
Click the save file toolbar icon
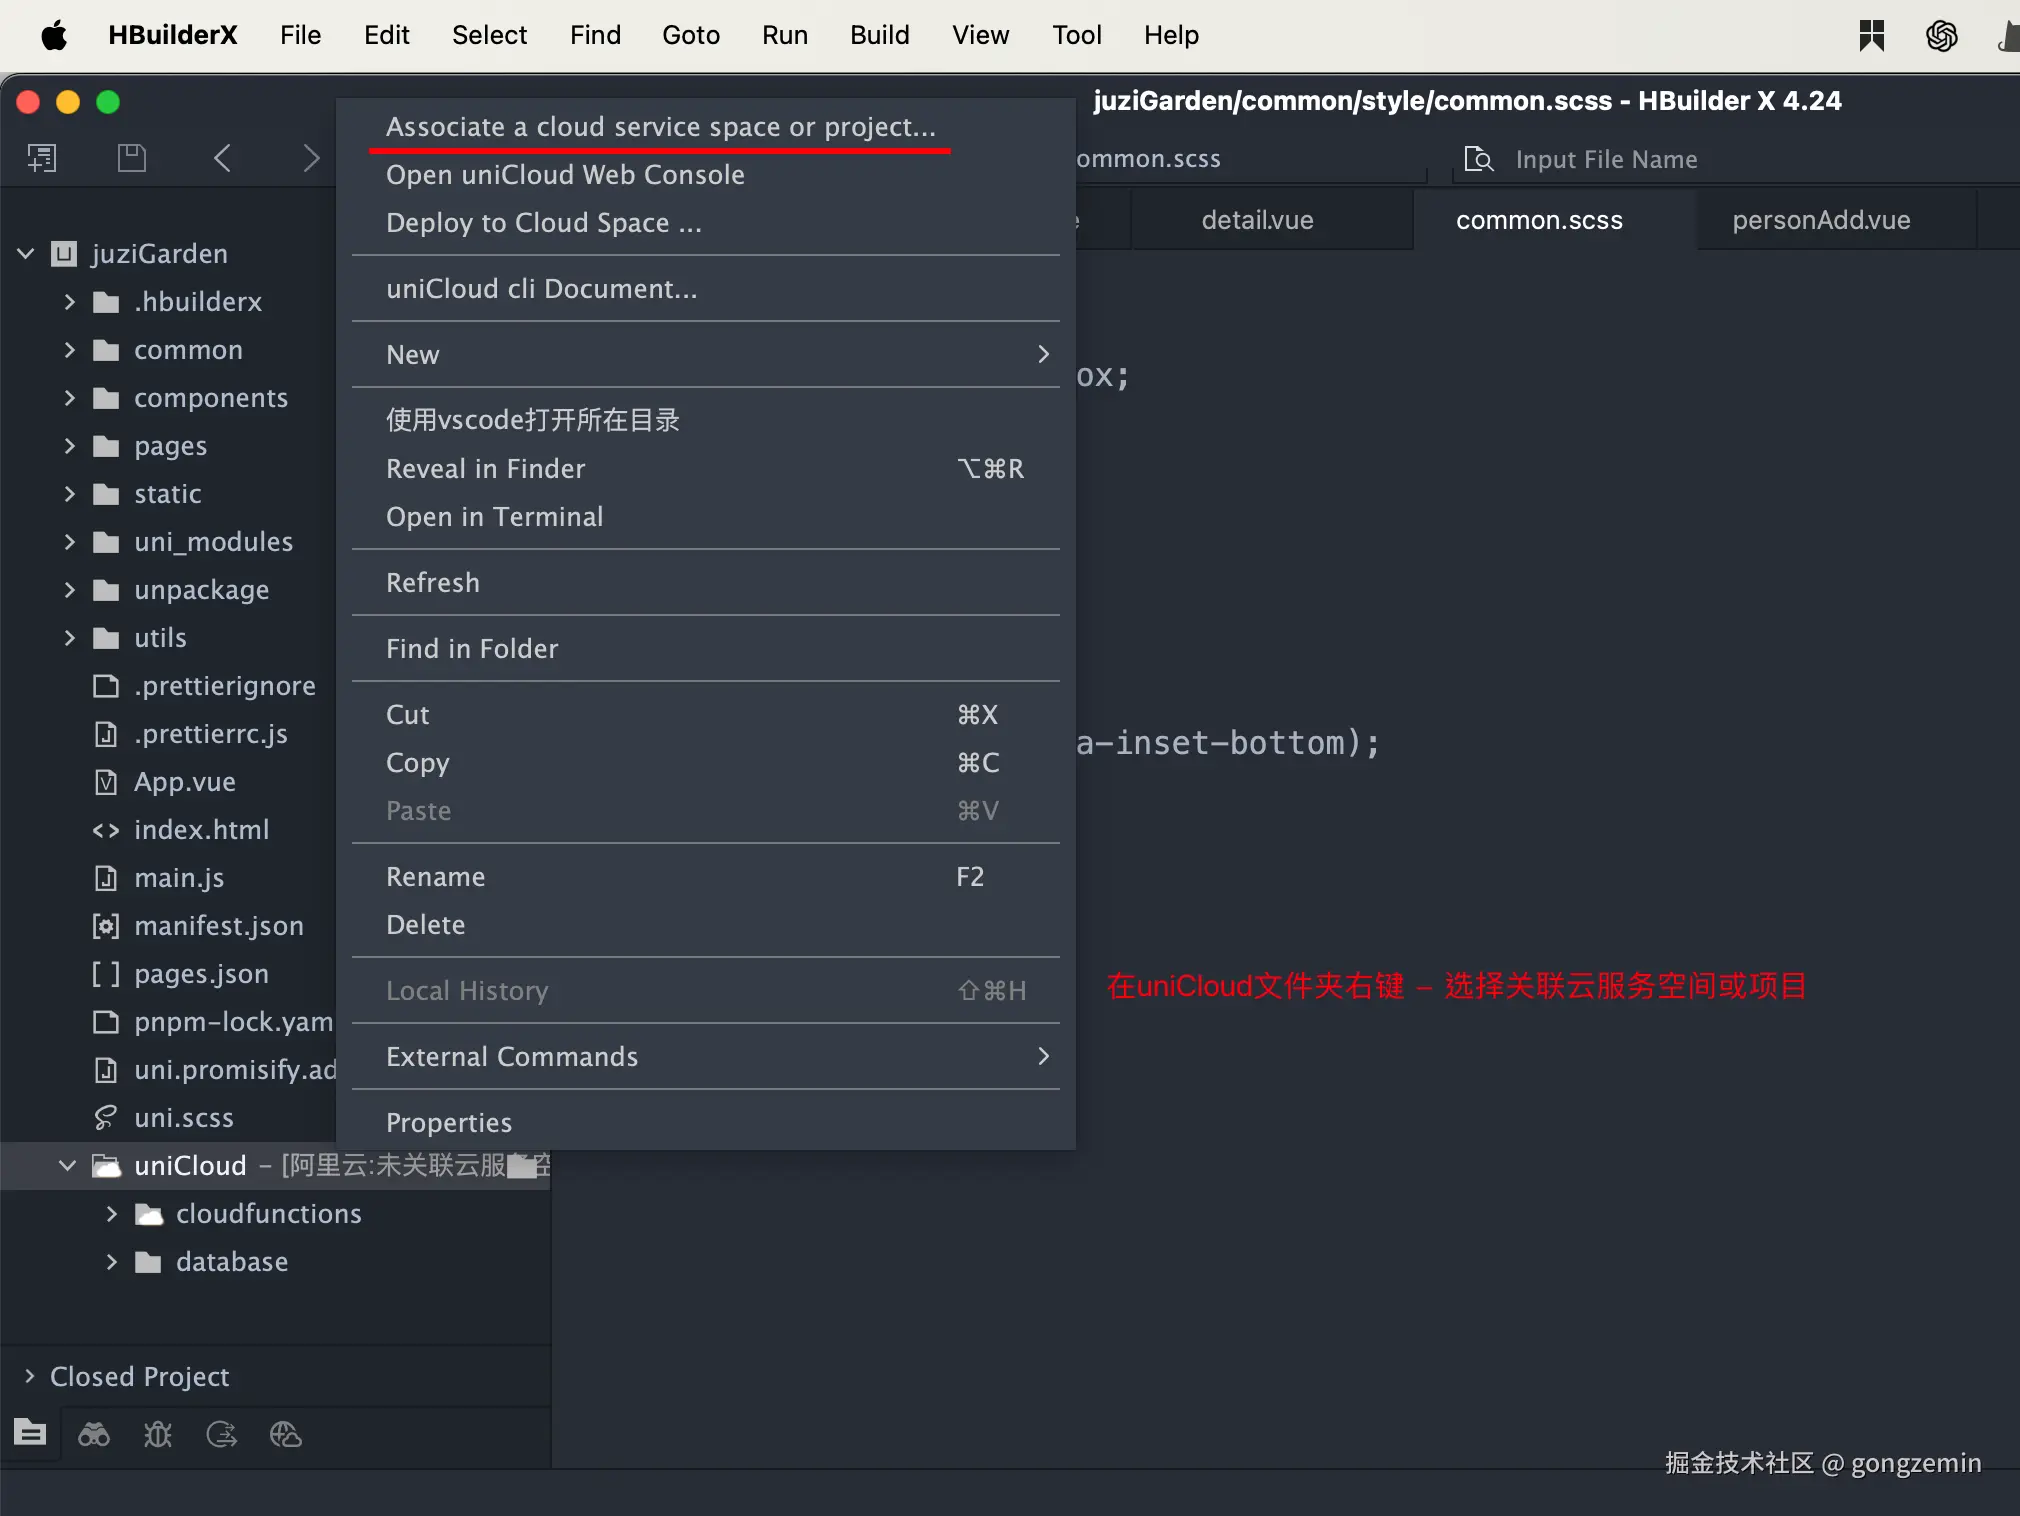pyautogui.click(x=132, y=158)
